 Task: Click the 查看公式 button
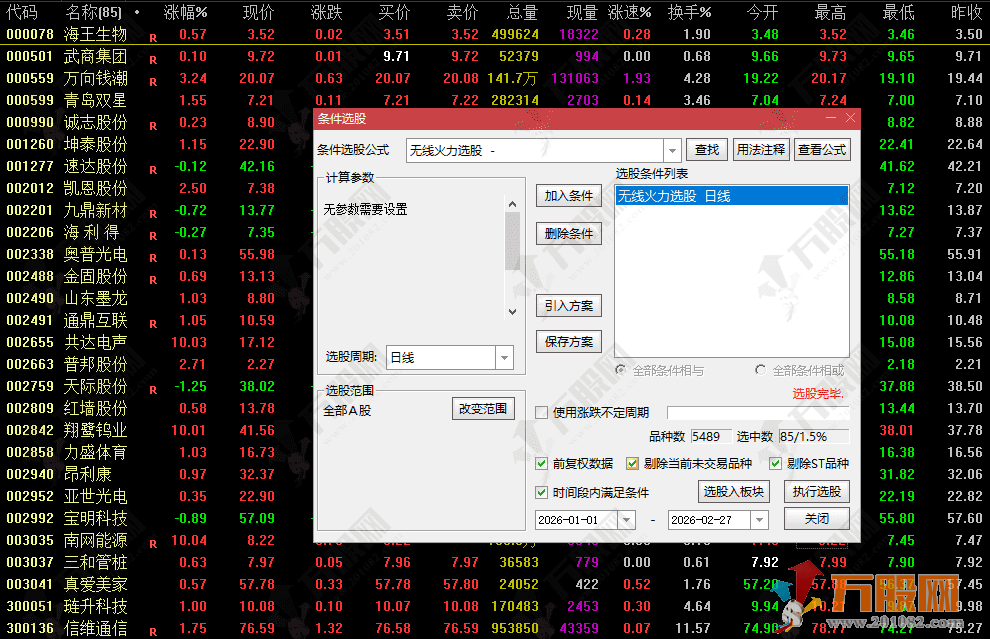(x=822, y=148)
